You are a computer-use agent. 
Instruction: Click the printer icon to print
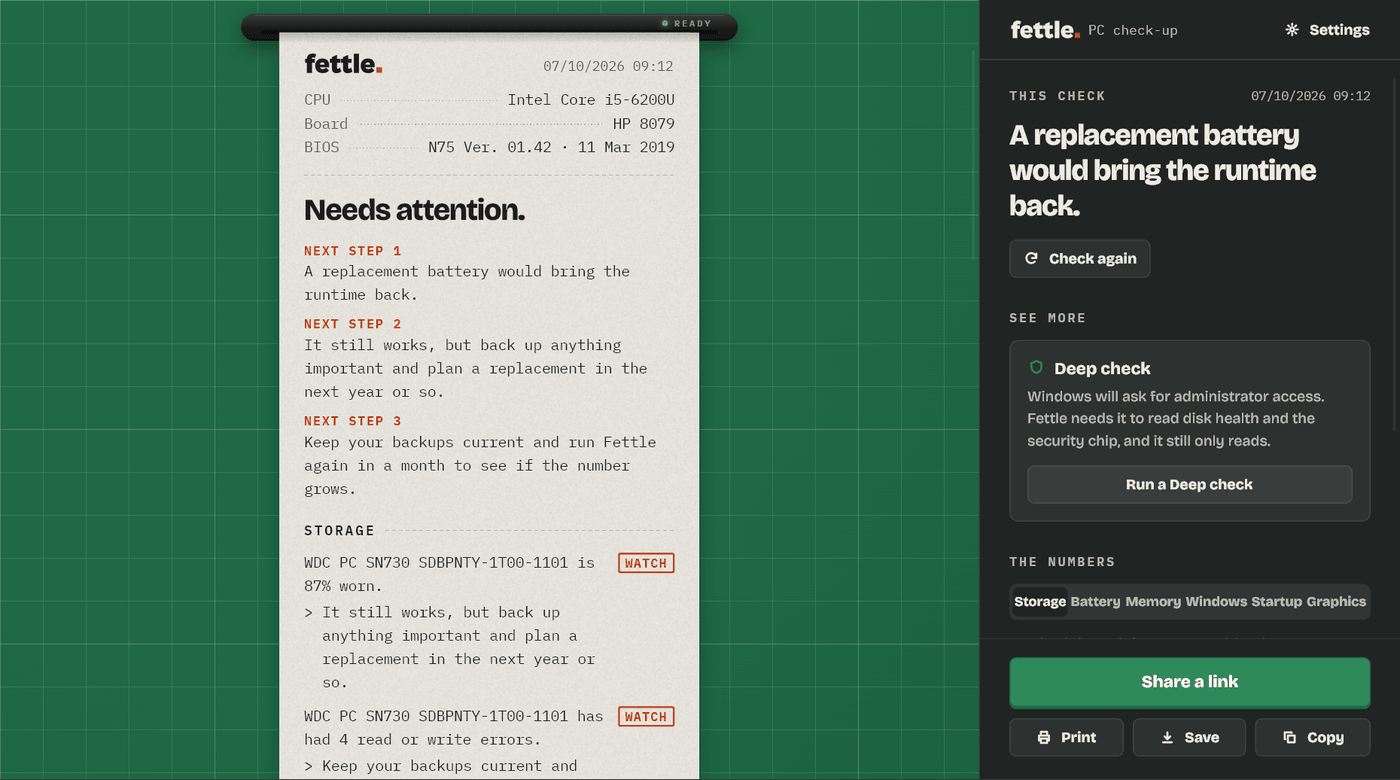click(x=1044, y=737)
